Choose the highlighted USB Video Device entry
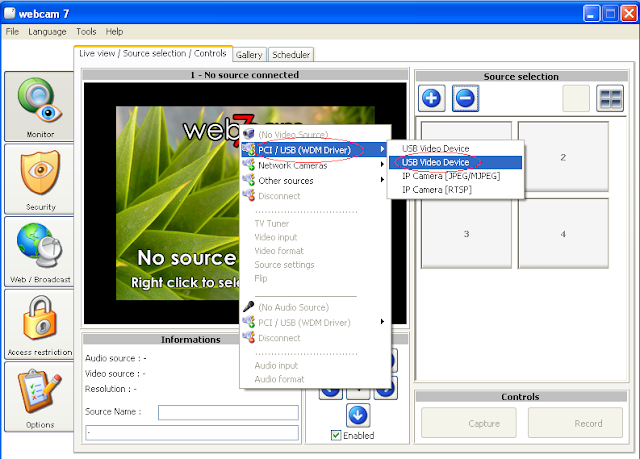640x459 pixels. pos(455,162)
